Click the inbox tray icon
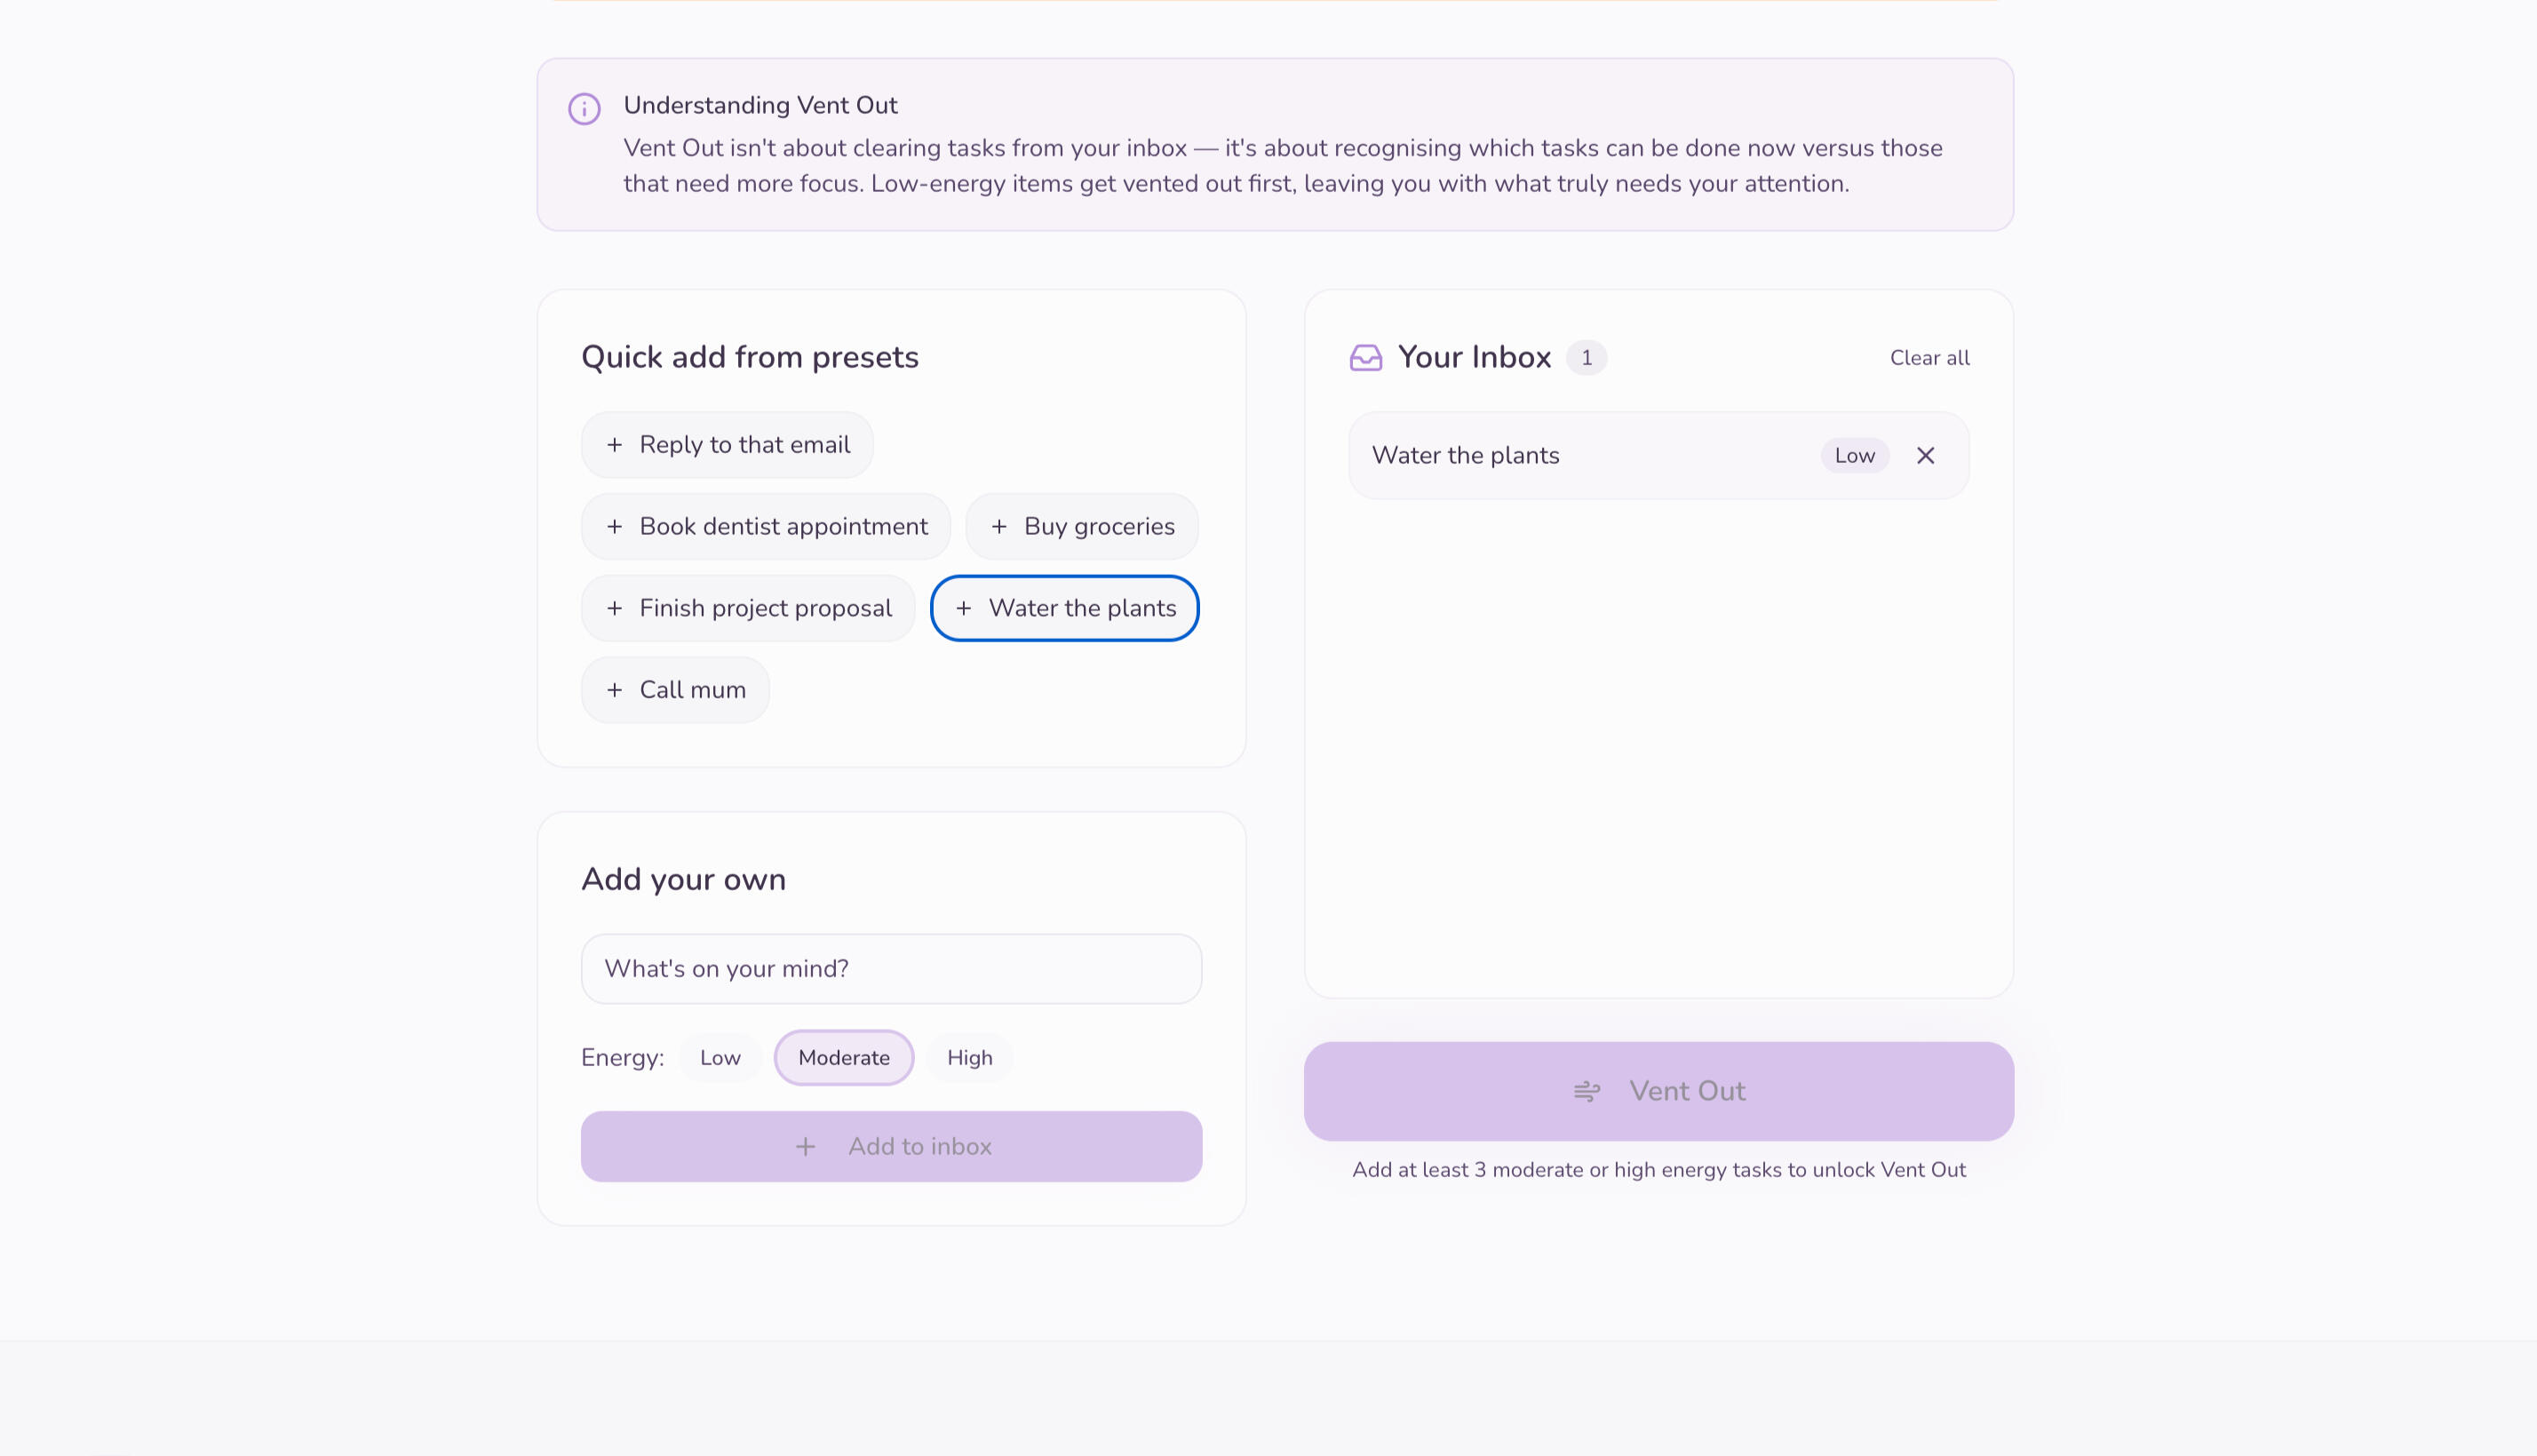2537x1456 pixels. pos(1365,358)
